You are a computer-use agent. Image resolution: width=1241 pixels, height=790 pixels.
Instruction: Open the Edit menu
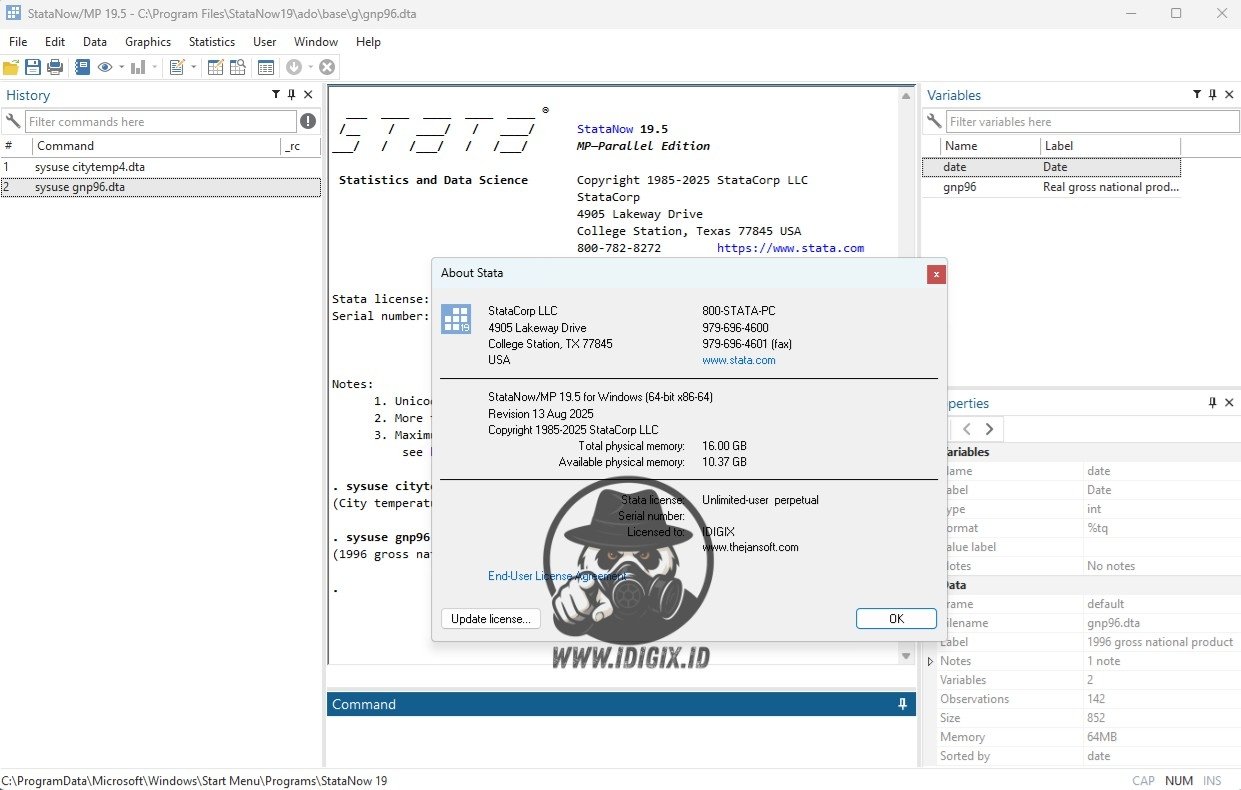tap(55, 42)
